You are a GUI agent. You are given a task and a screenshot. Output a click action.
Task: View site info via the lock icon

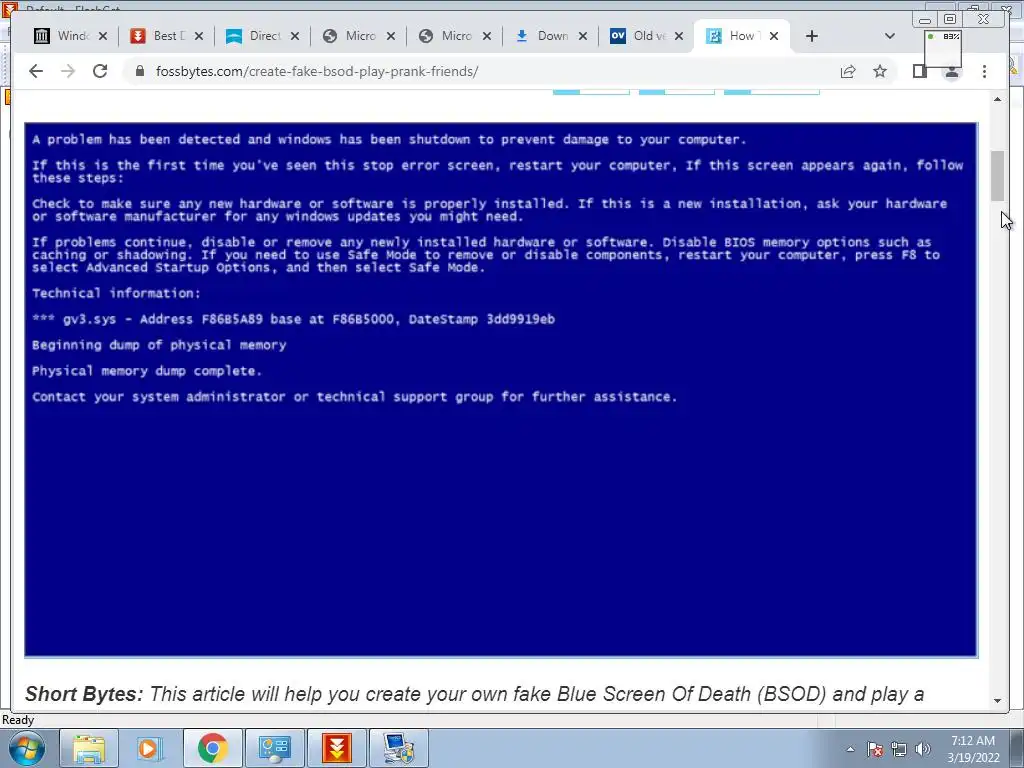[x=139, y=71]
